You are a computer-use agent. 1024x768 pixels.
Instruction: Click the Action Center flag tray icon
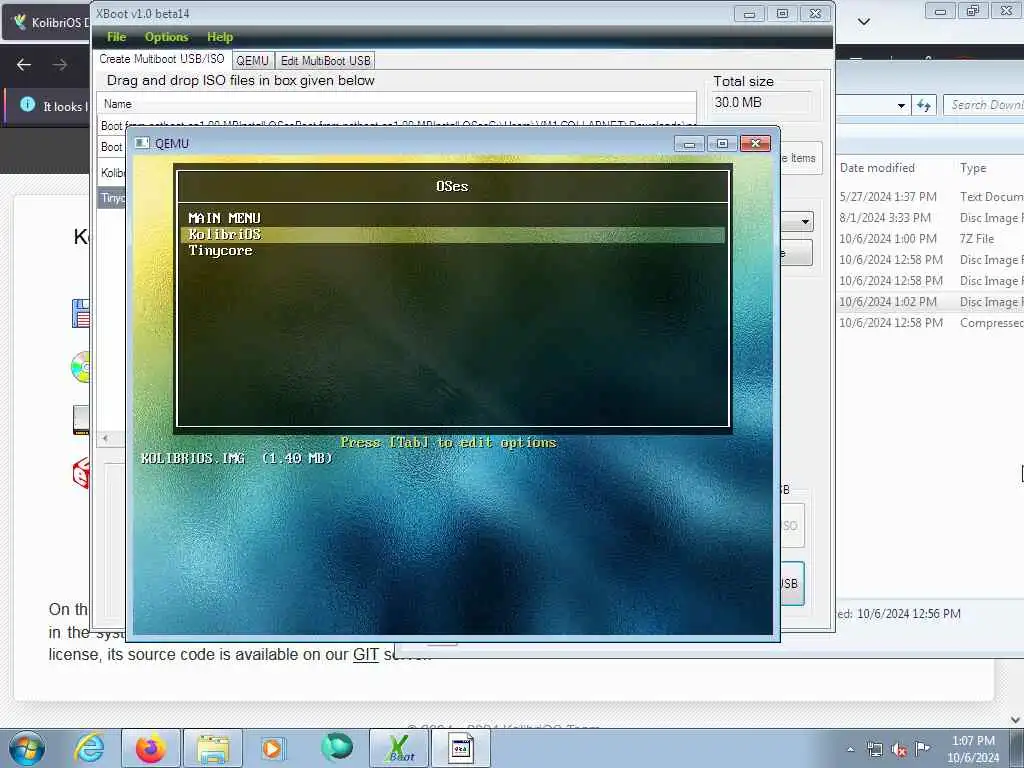(x=922, y=748)
